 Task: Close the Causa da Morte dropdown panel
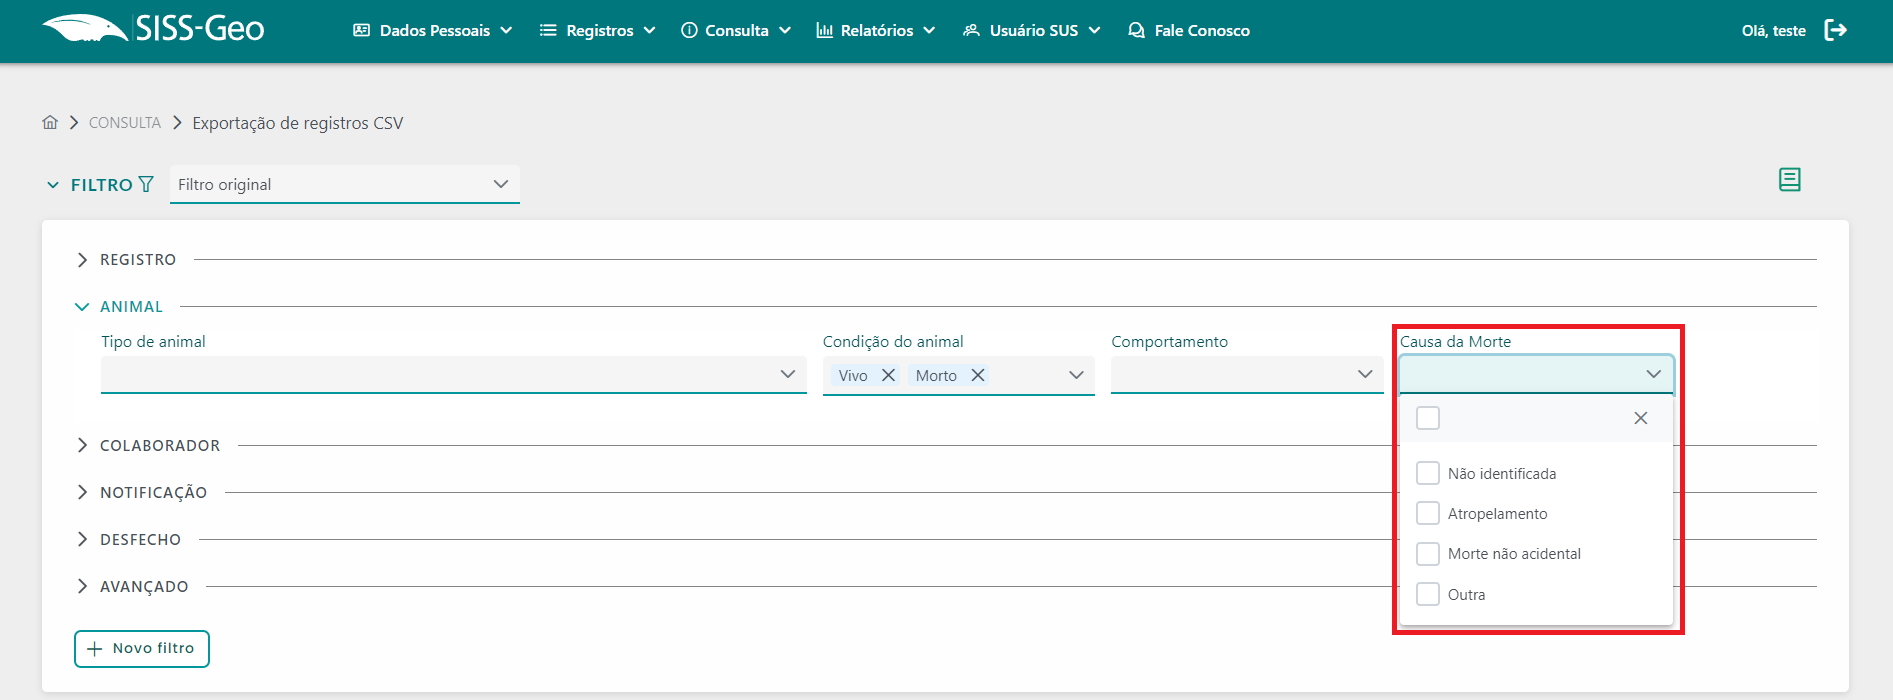pos(1640,418)
